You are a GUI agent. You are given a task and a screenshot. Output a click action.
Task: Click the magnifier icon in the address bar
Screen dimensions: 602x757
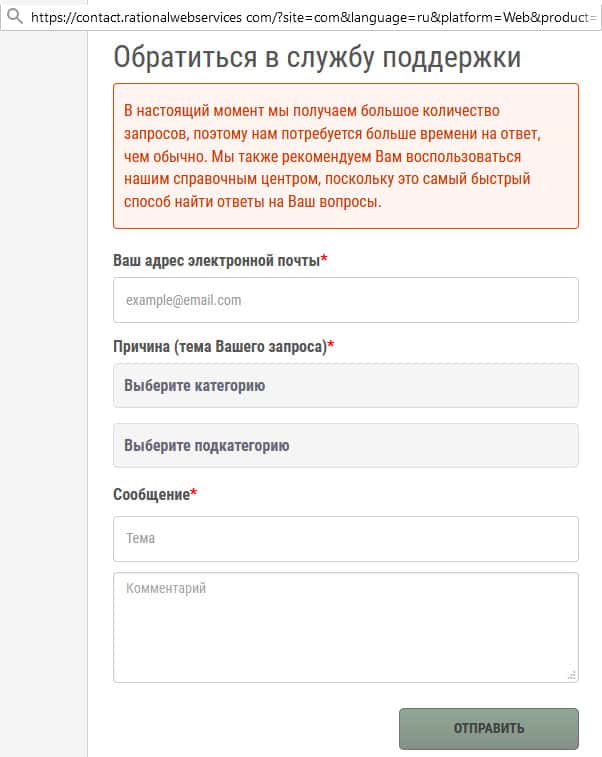[14, 17]
